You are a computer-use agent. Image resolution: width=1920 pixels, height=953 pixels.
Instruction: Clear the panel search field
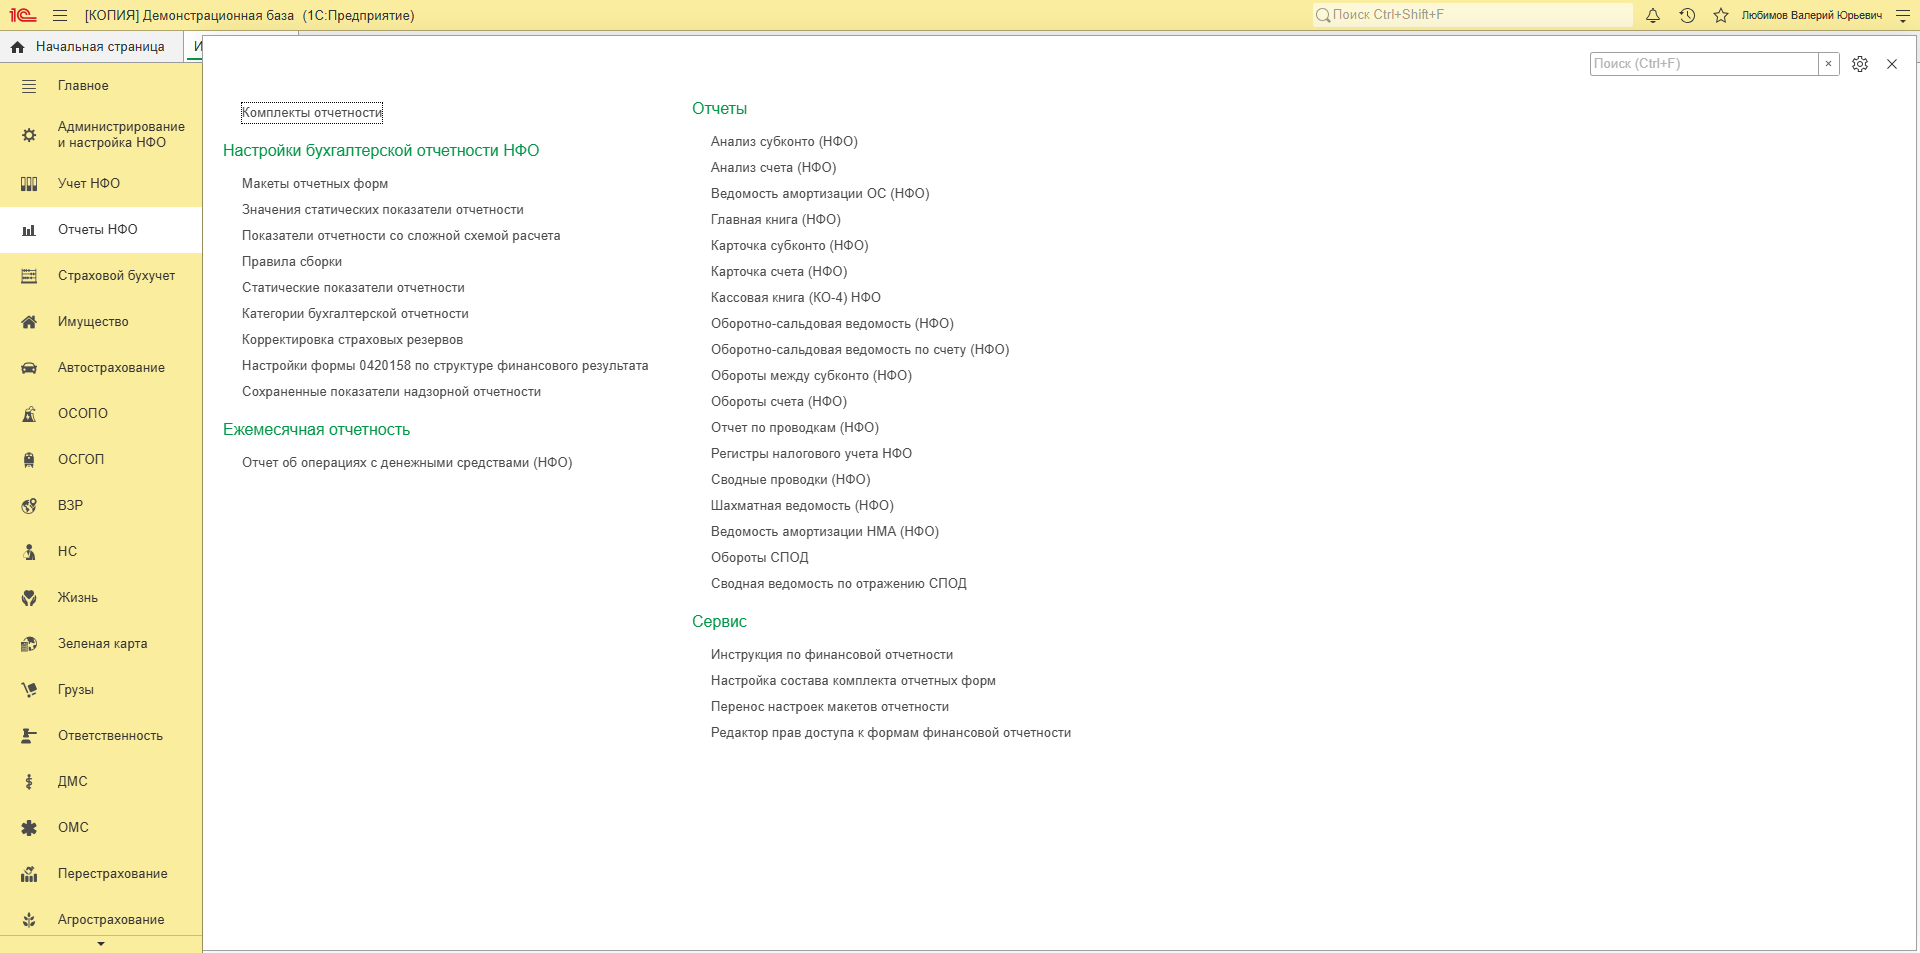tap(1828, 64)
